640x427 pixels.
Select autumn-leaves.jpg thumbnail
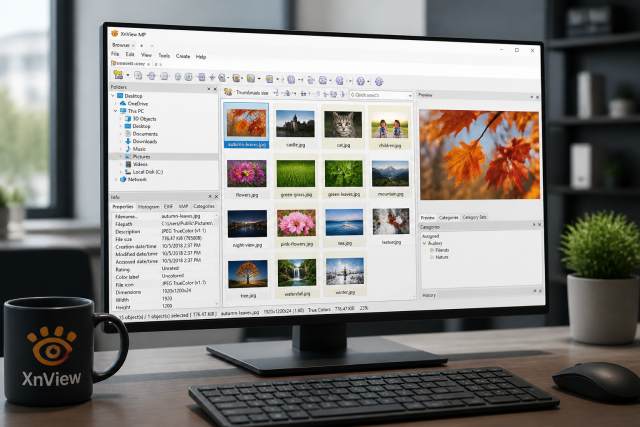[x=246, y=125]
